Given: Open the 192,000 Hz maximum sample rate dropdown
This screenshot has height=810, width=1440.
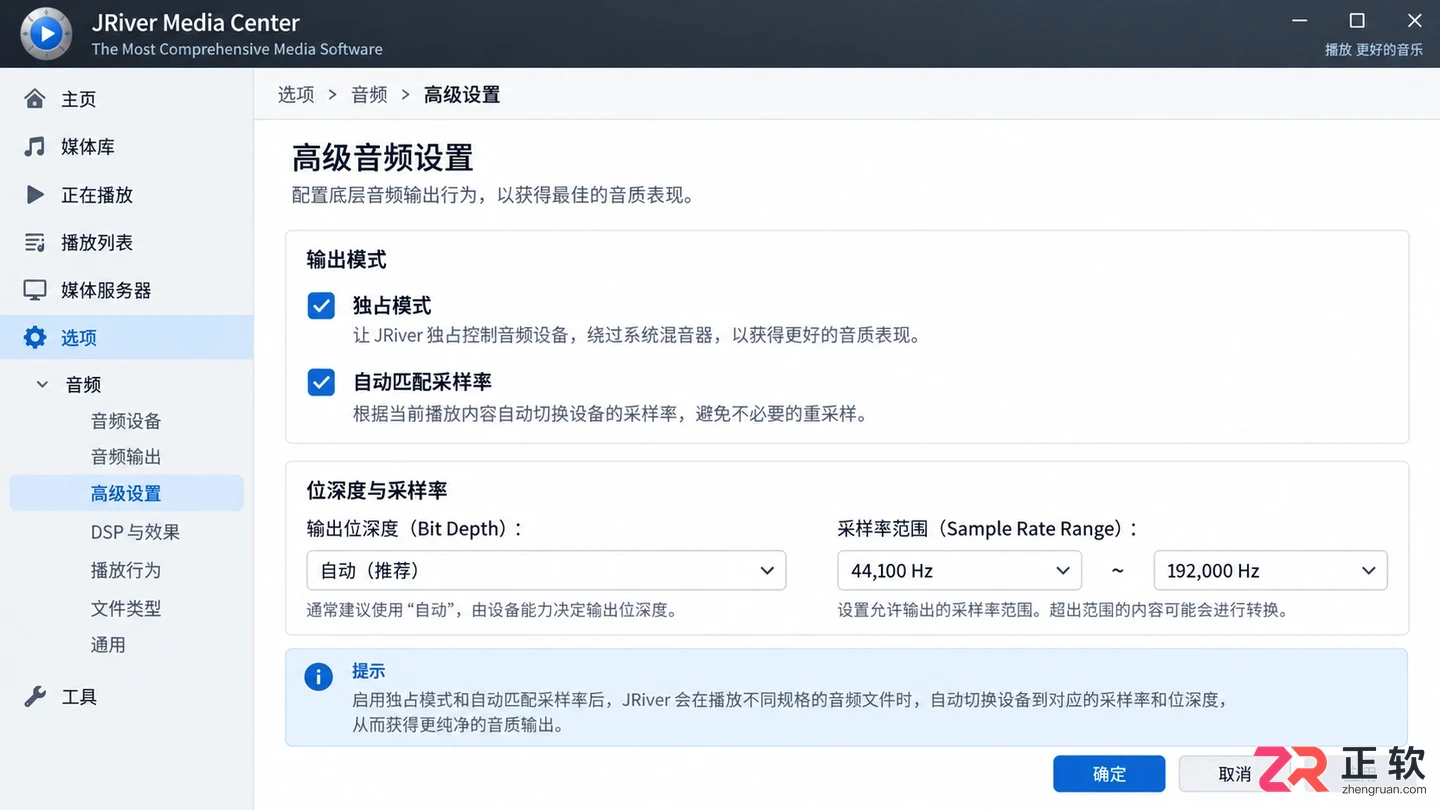Looking at the screenshot, I should point(1270,570).
